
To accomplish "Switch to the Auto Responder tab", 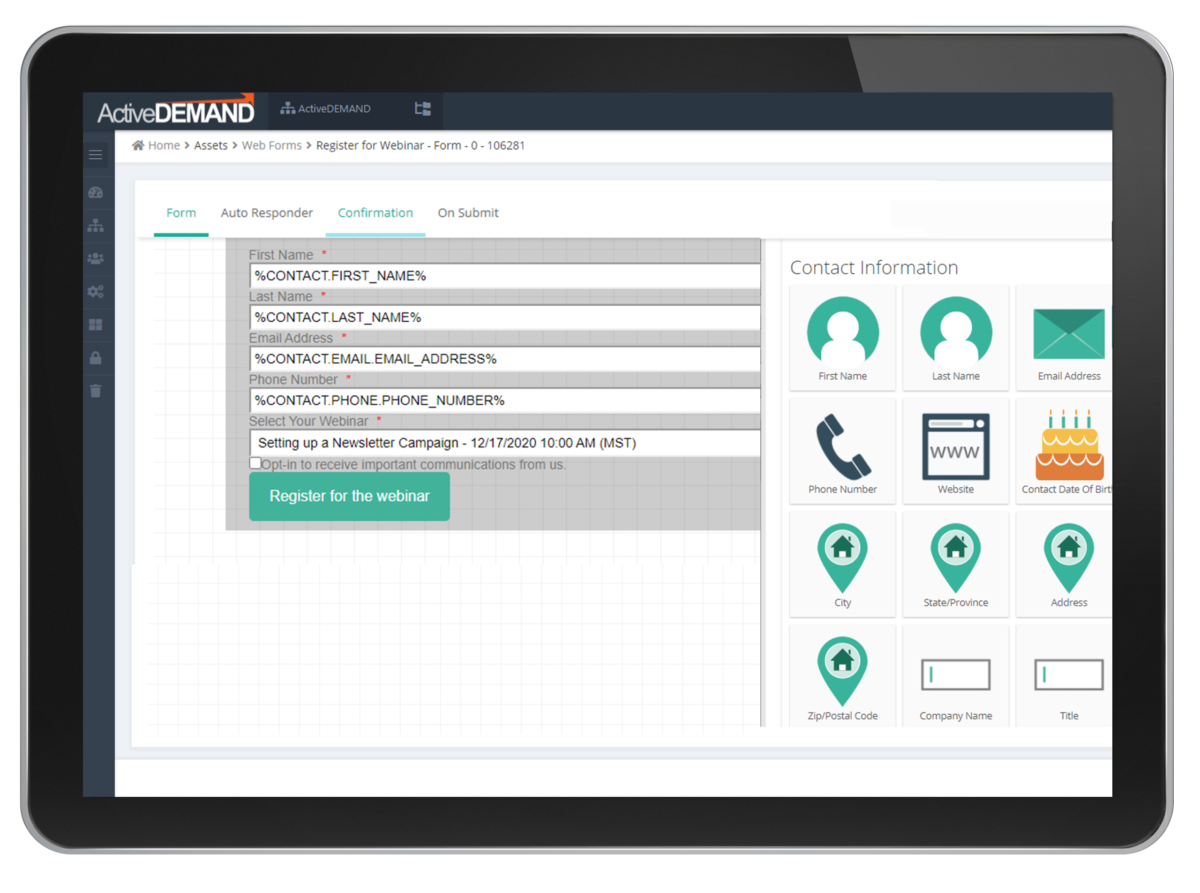I will (x=267, y=213).
